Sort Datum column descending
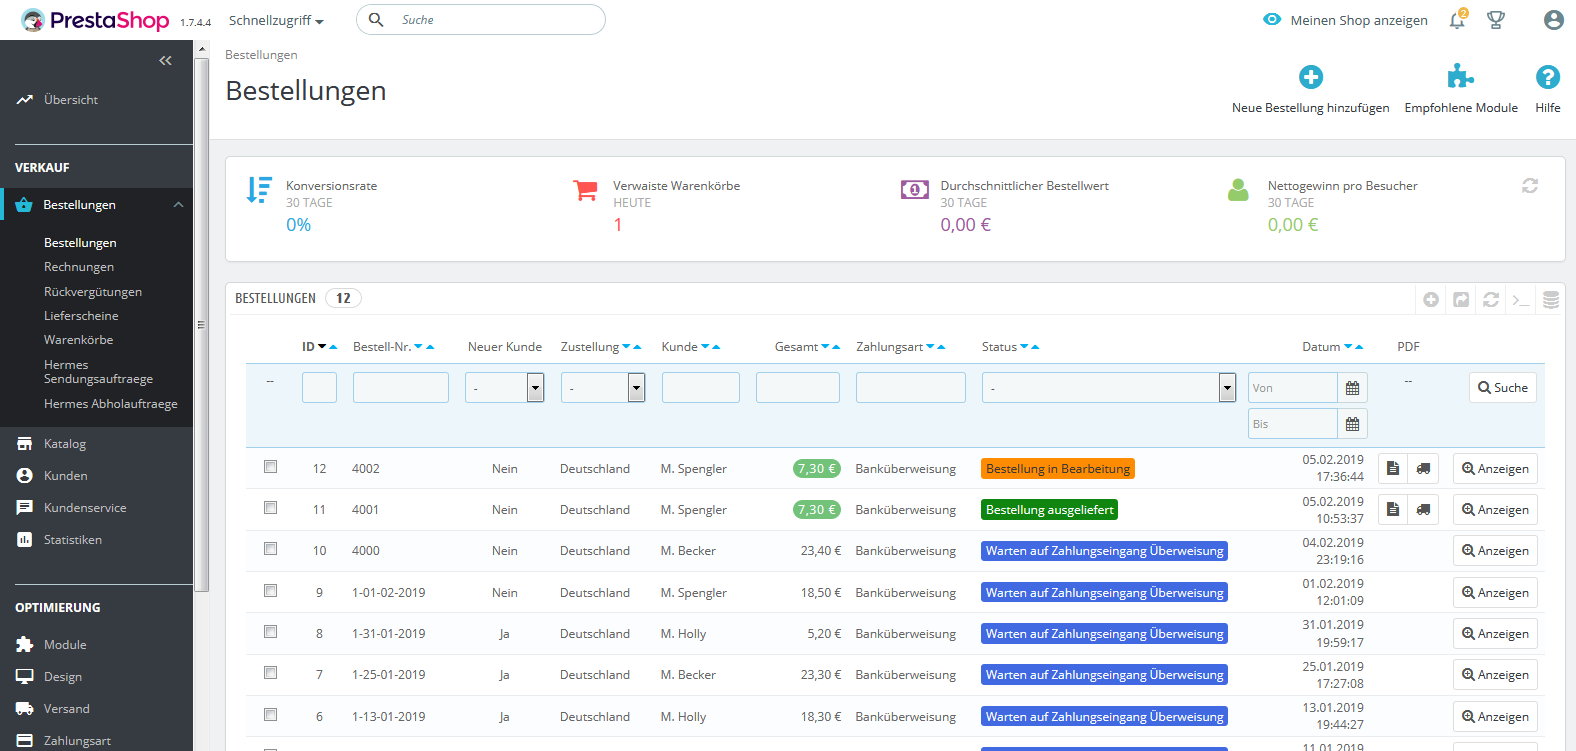Viewport: 1576px width, 751px height. tap(1348, 347)
